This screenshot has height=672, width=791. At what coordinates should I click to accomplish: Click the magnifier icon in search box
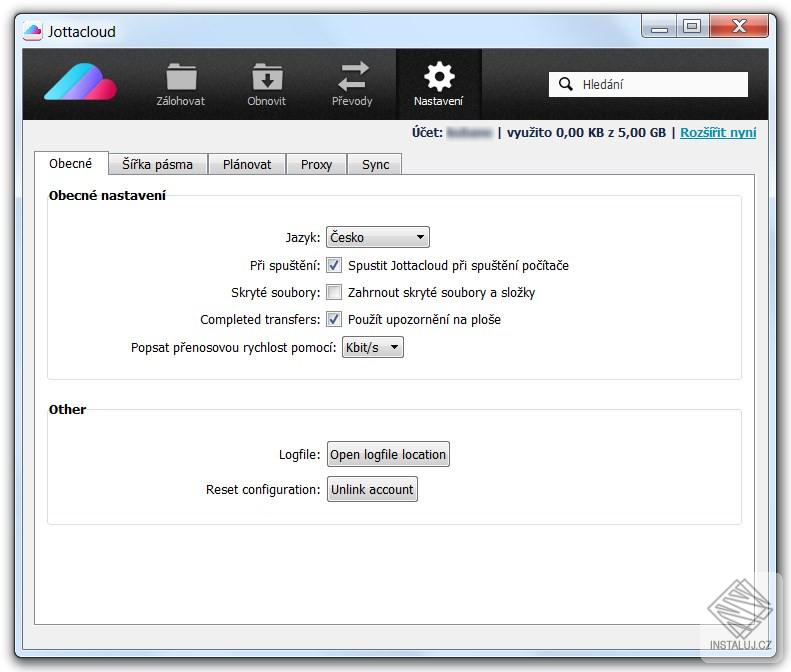coord(566,84)
